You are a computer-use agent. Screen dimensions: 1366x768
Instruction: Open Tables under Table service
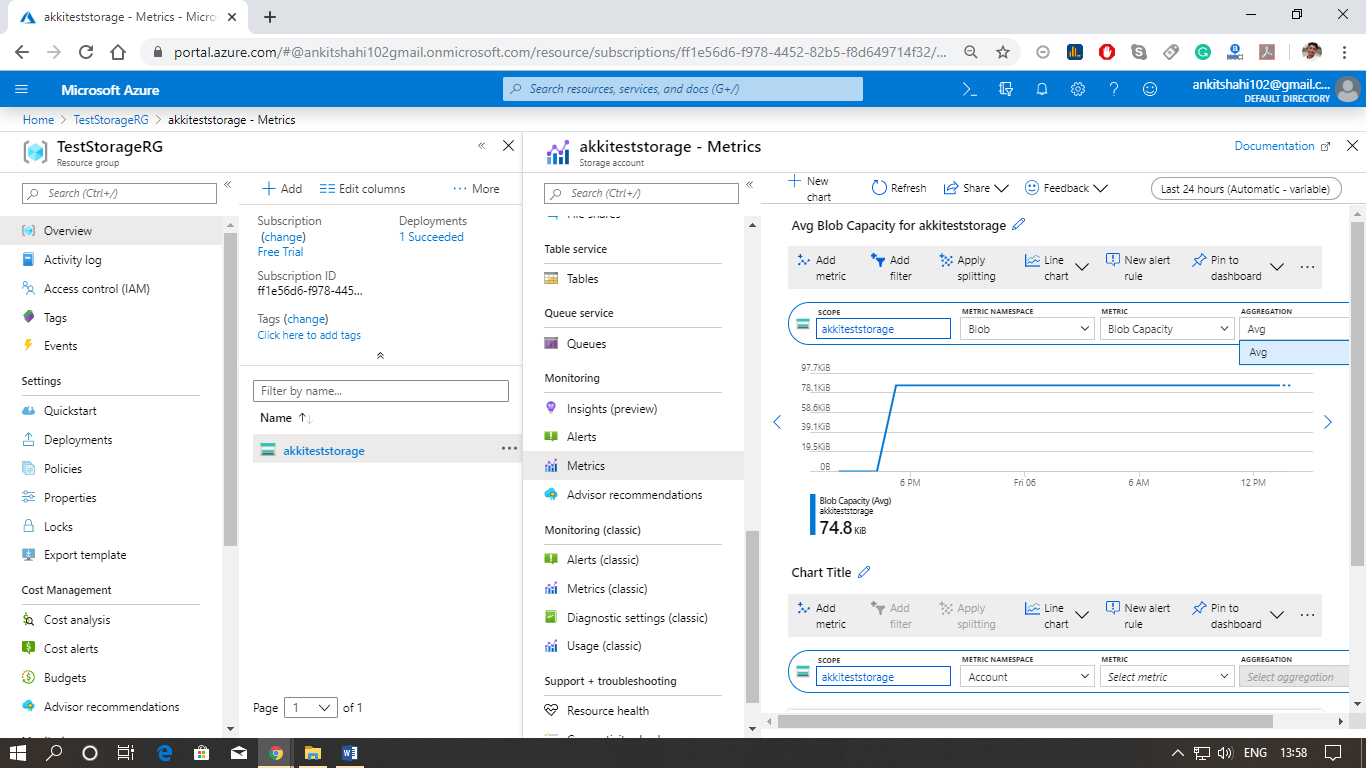click(583, 279)
